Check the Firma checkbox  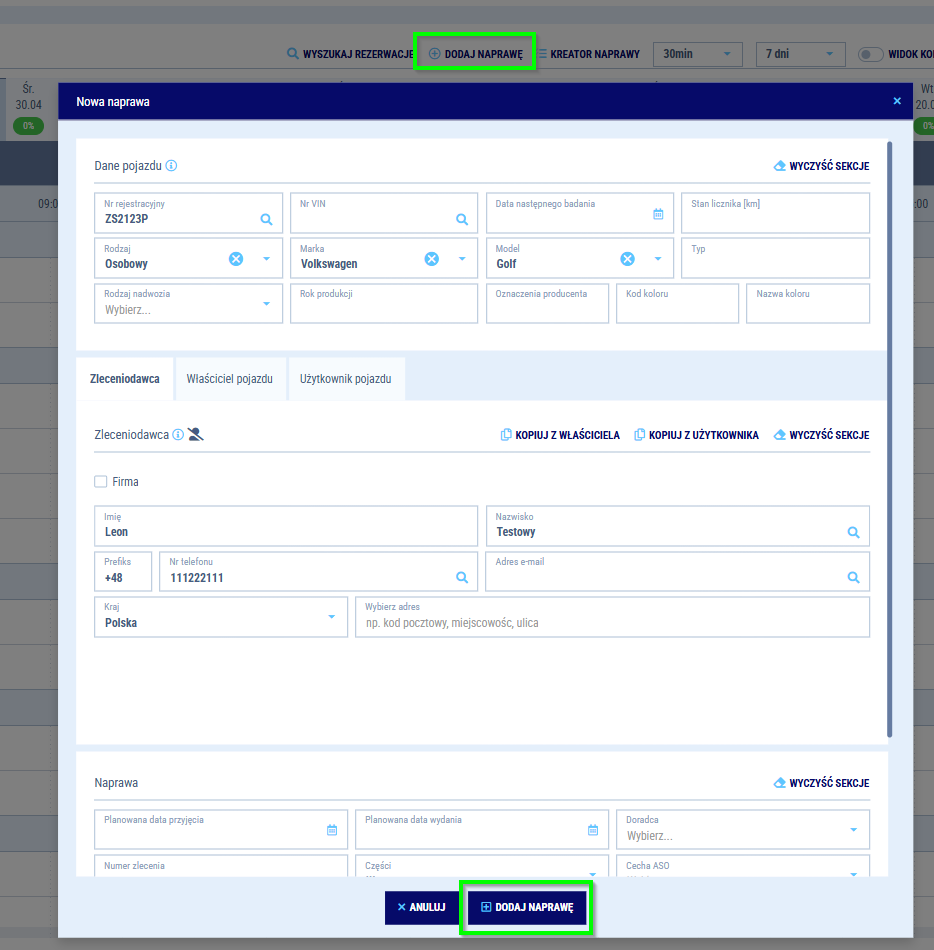[x=101, y=482]
